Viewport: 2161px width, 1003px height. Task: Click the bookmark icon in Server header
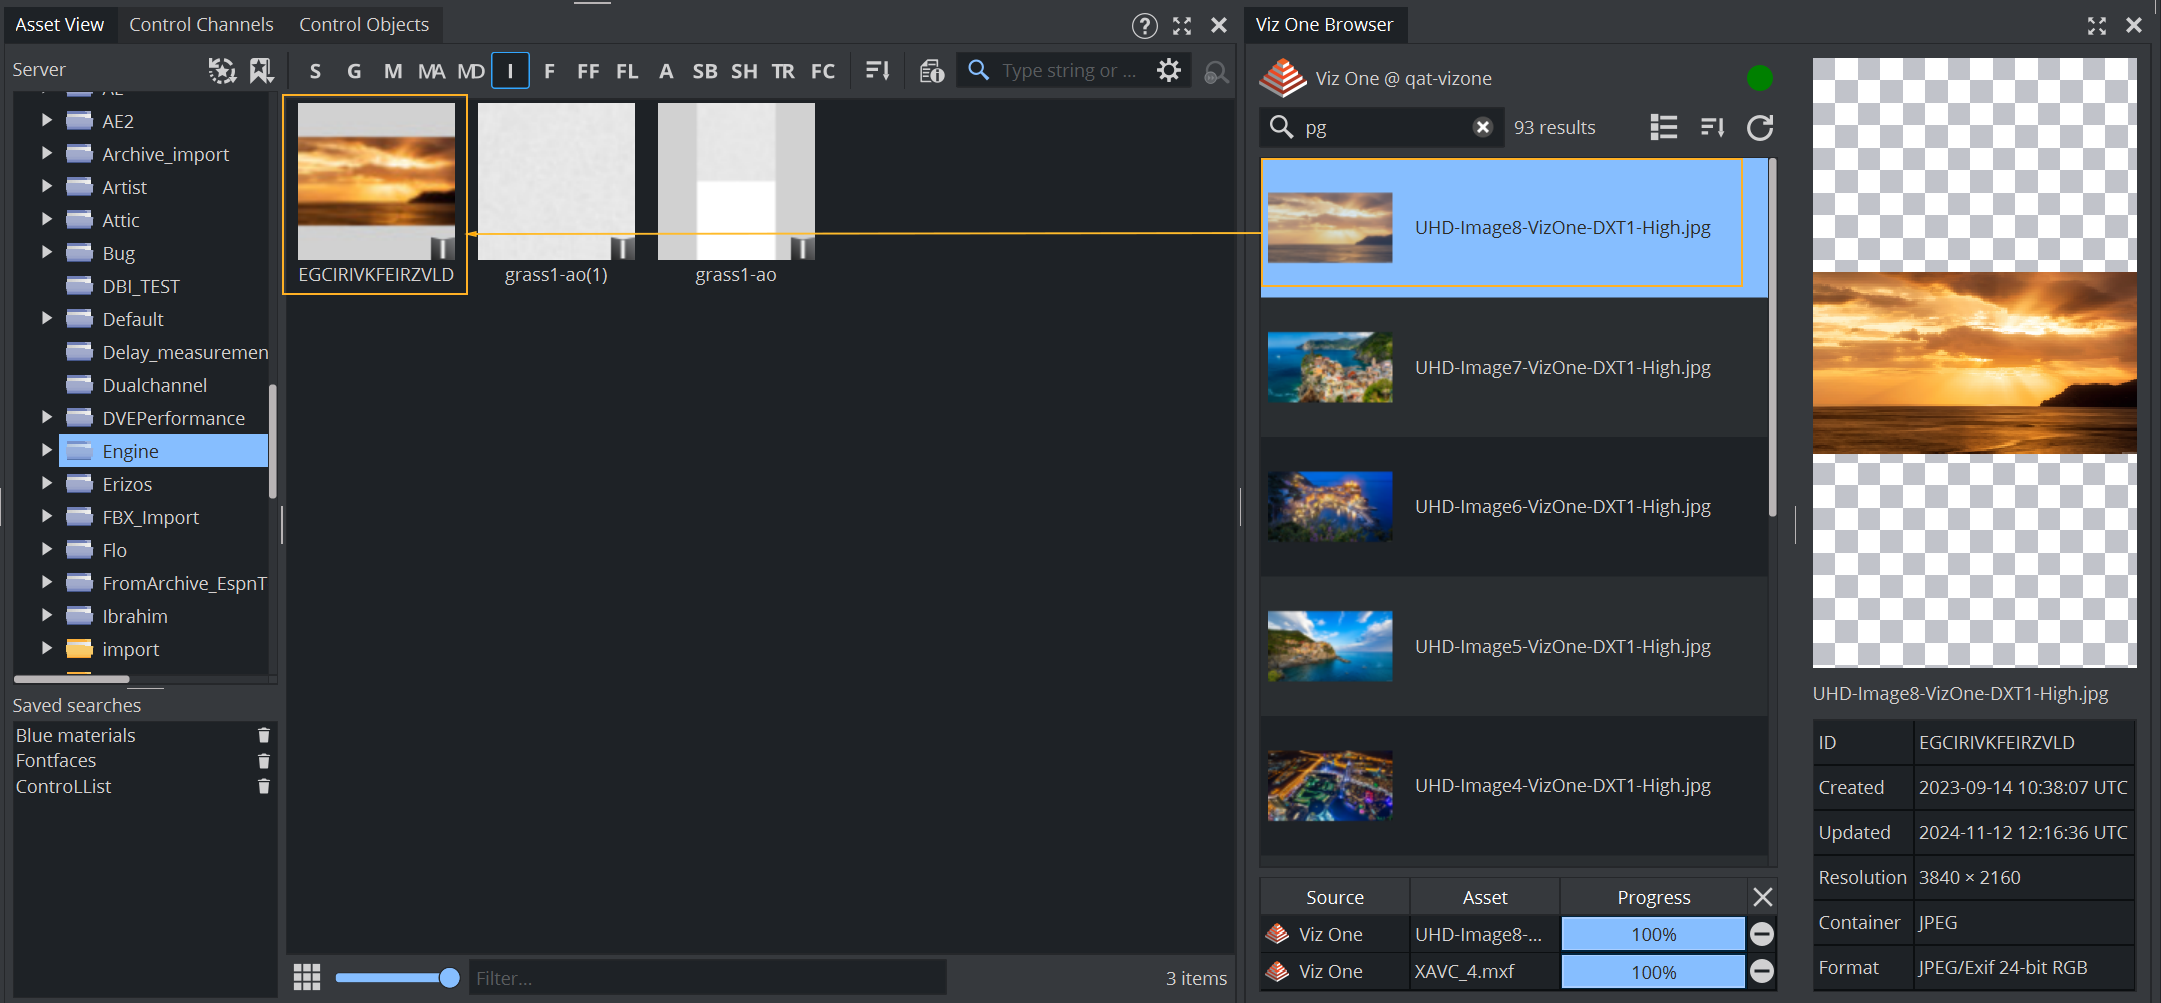pos(261,70)
